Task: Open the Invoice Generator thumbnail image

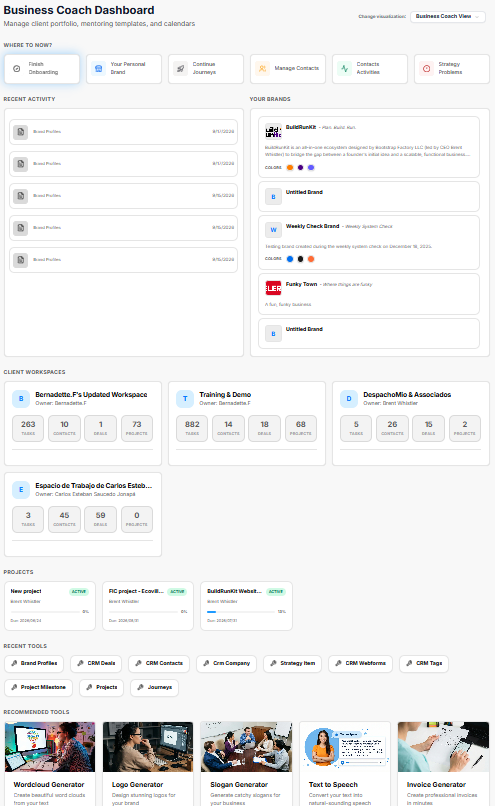Action: point(443,747)
